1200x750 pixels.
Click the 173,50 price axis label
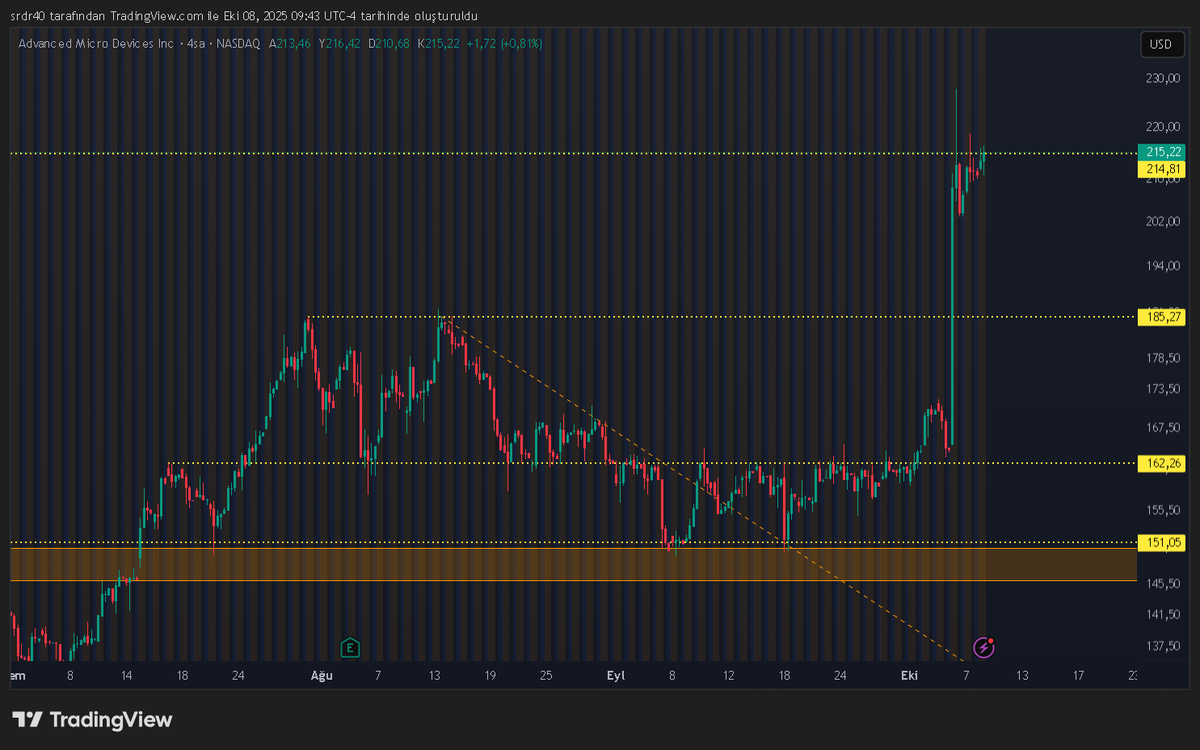click(1163, 389)
